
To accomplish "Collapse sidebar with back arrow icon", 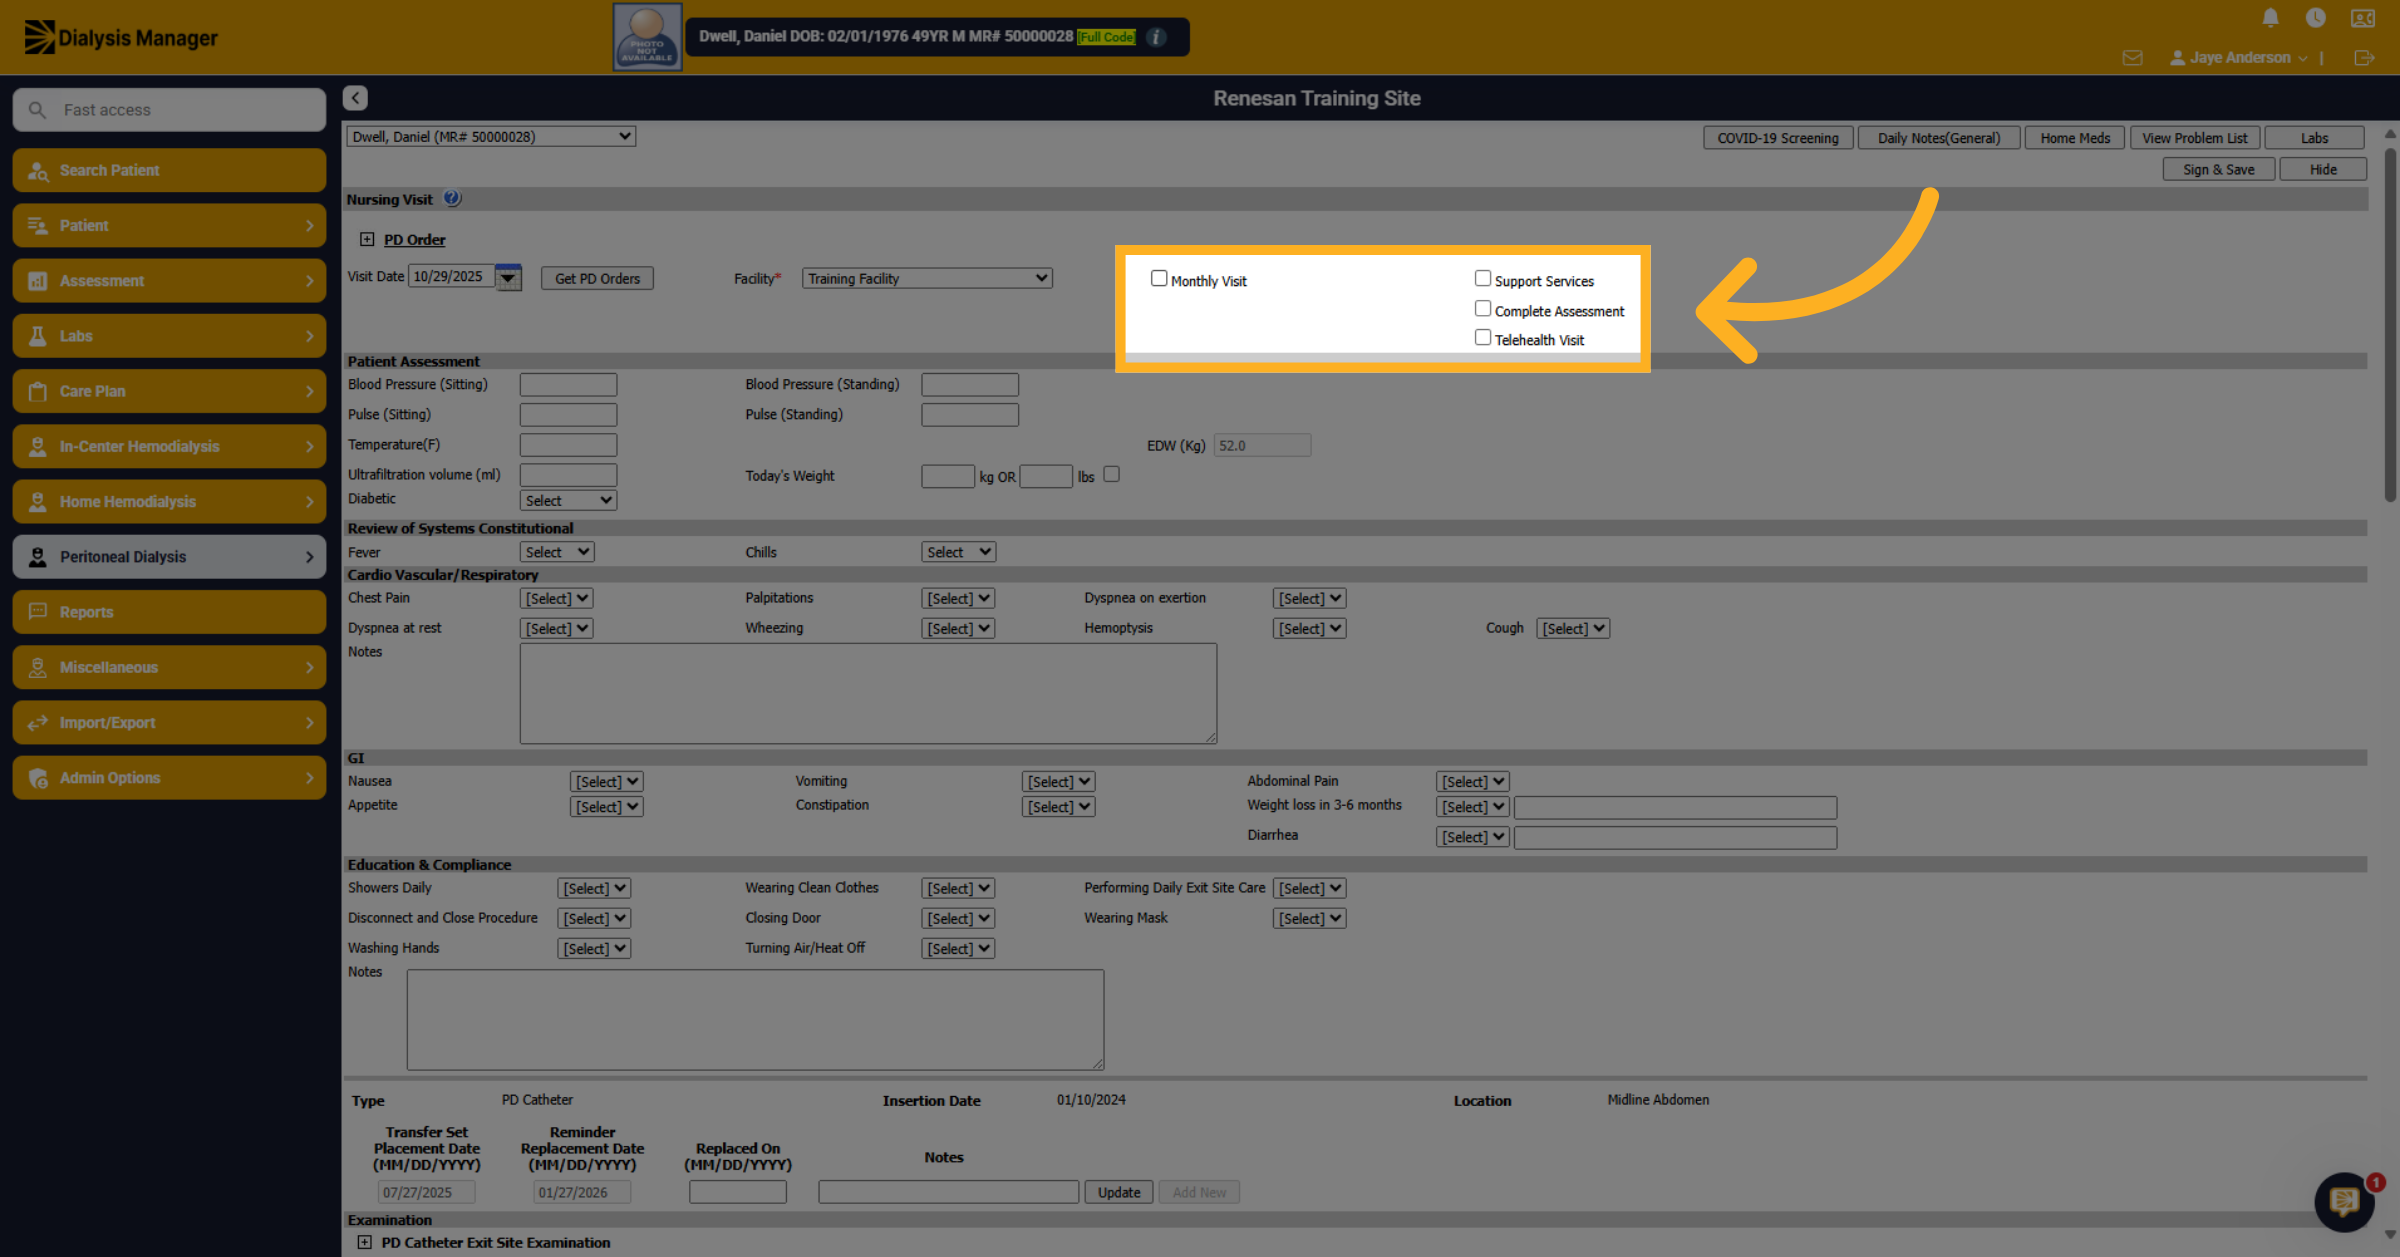I will (355, 98).
